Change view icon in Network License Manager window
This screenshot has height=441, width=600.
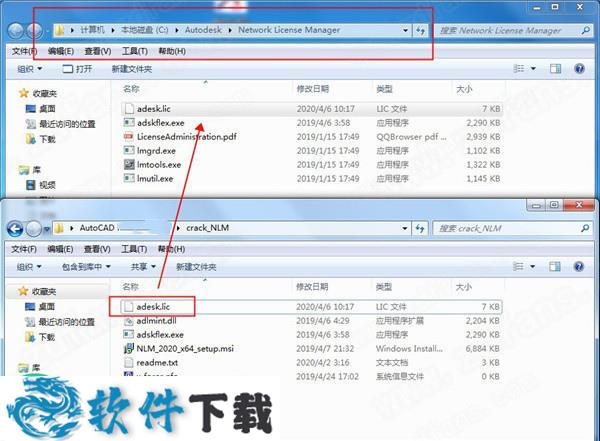[519, 69]
